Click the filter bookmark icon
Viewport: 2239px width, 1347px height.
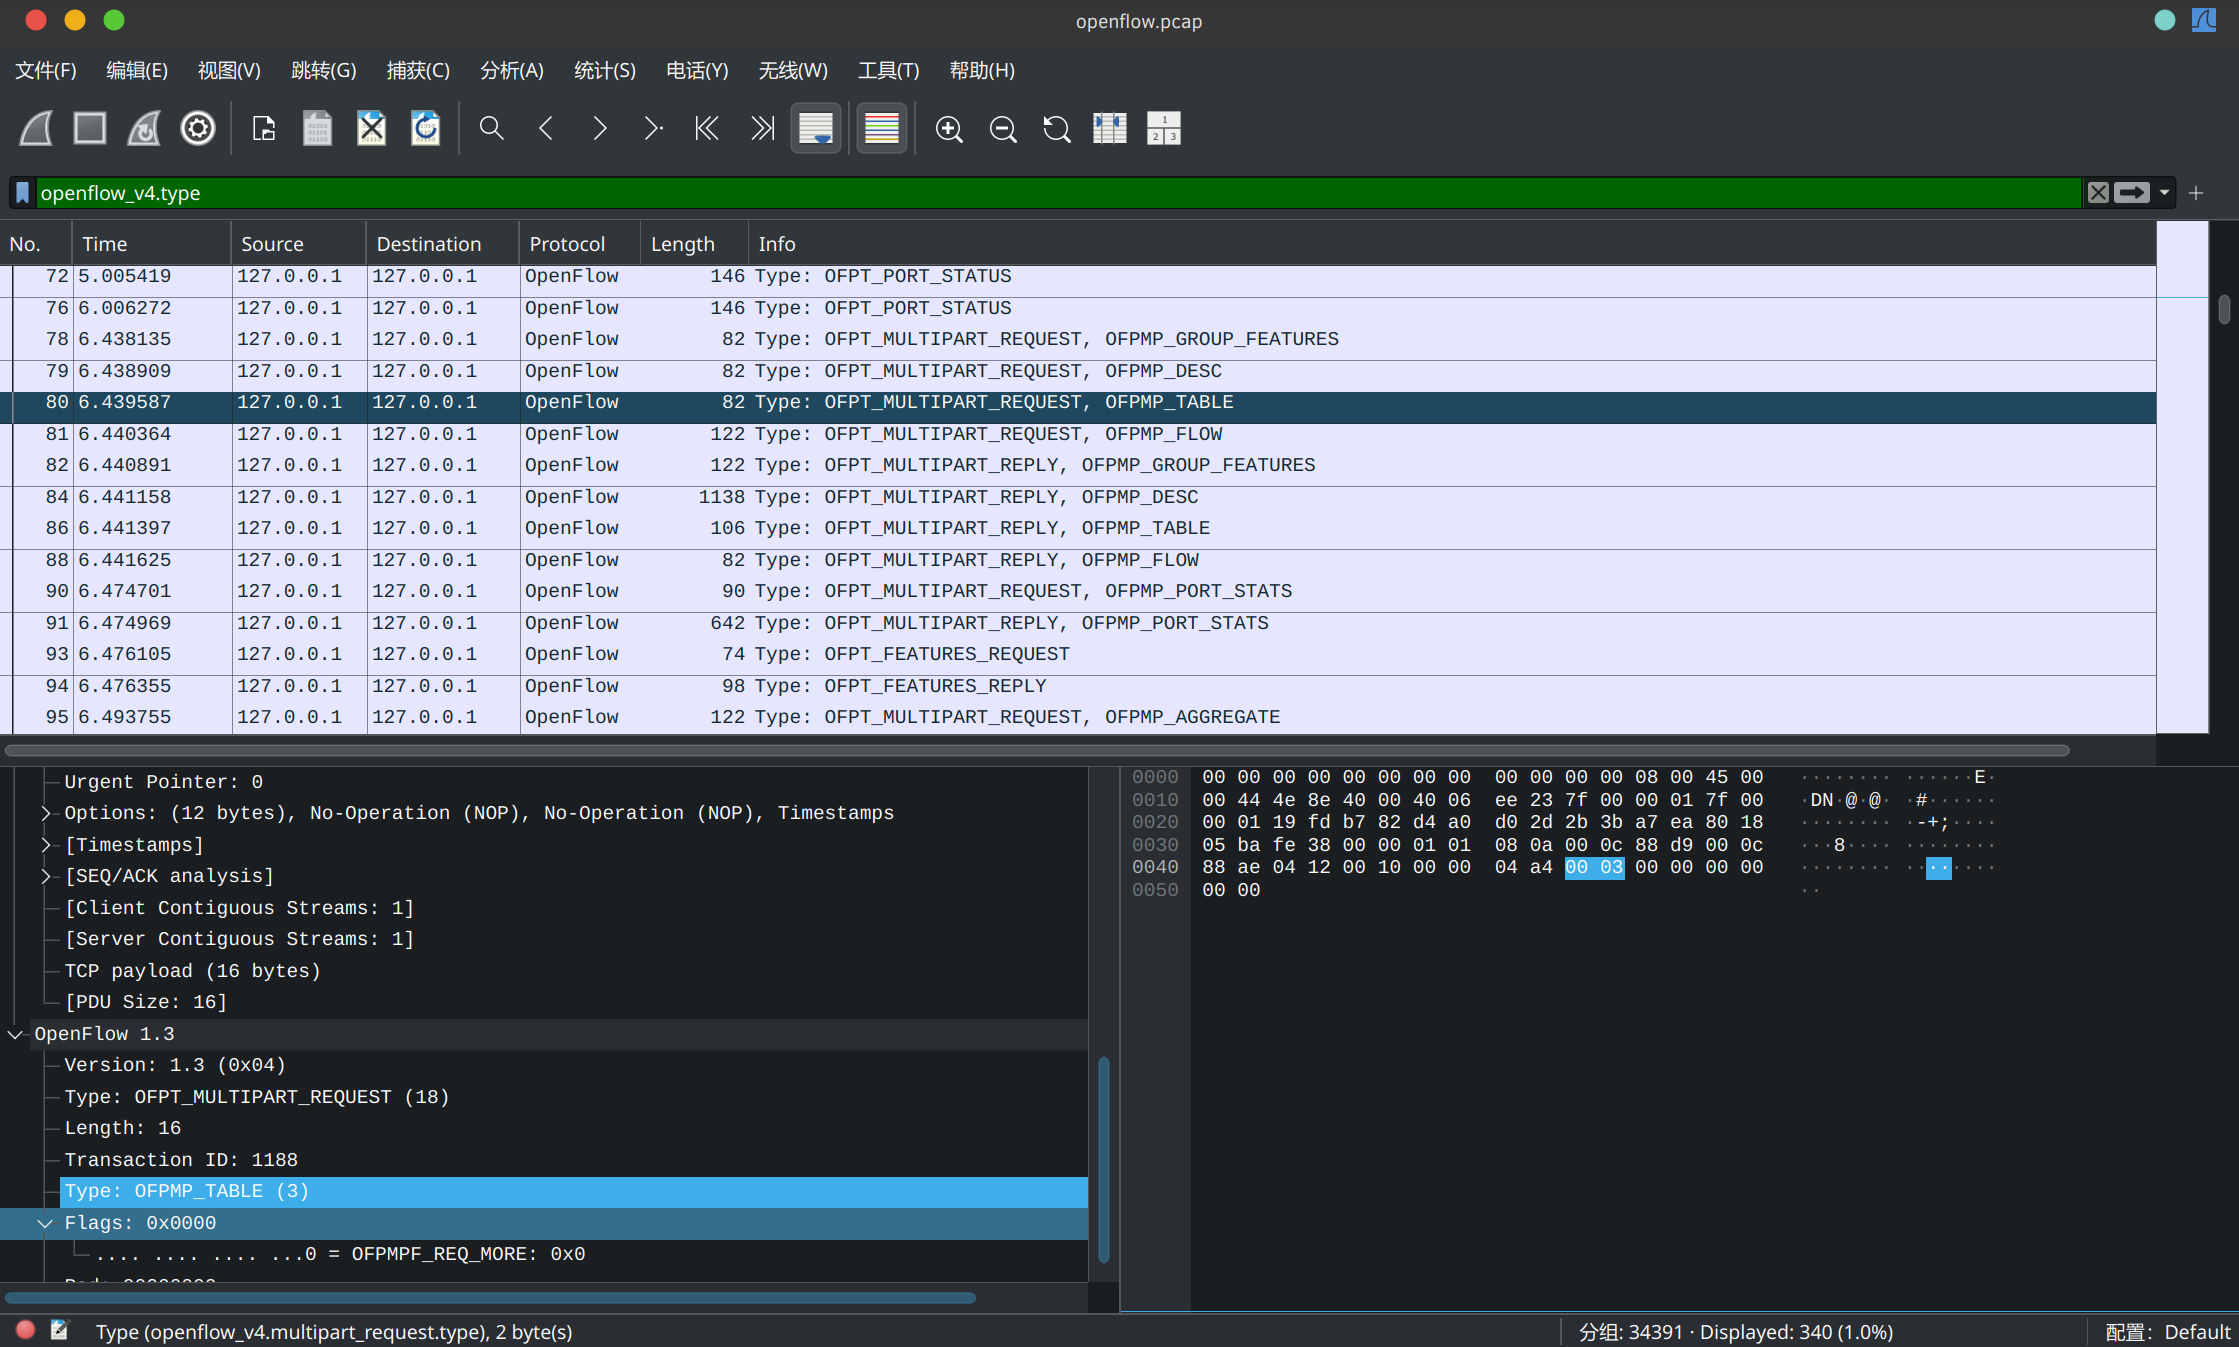click(x=22, y=193)
